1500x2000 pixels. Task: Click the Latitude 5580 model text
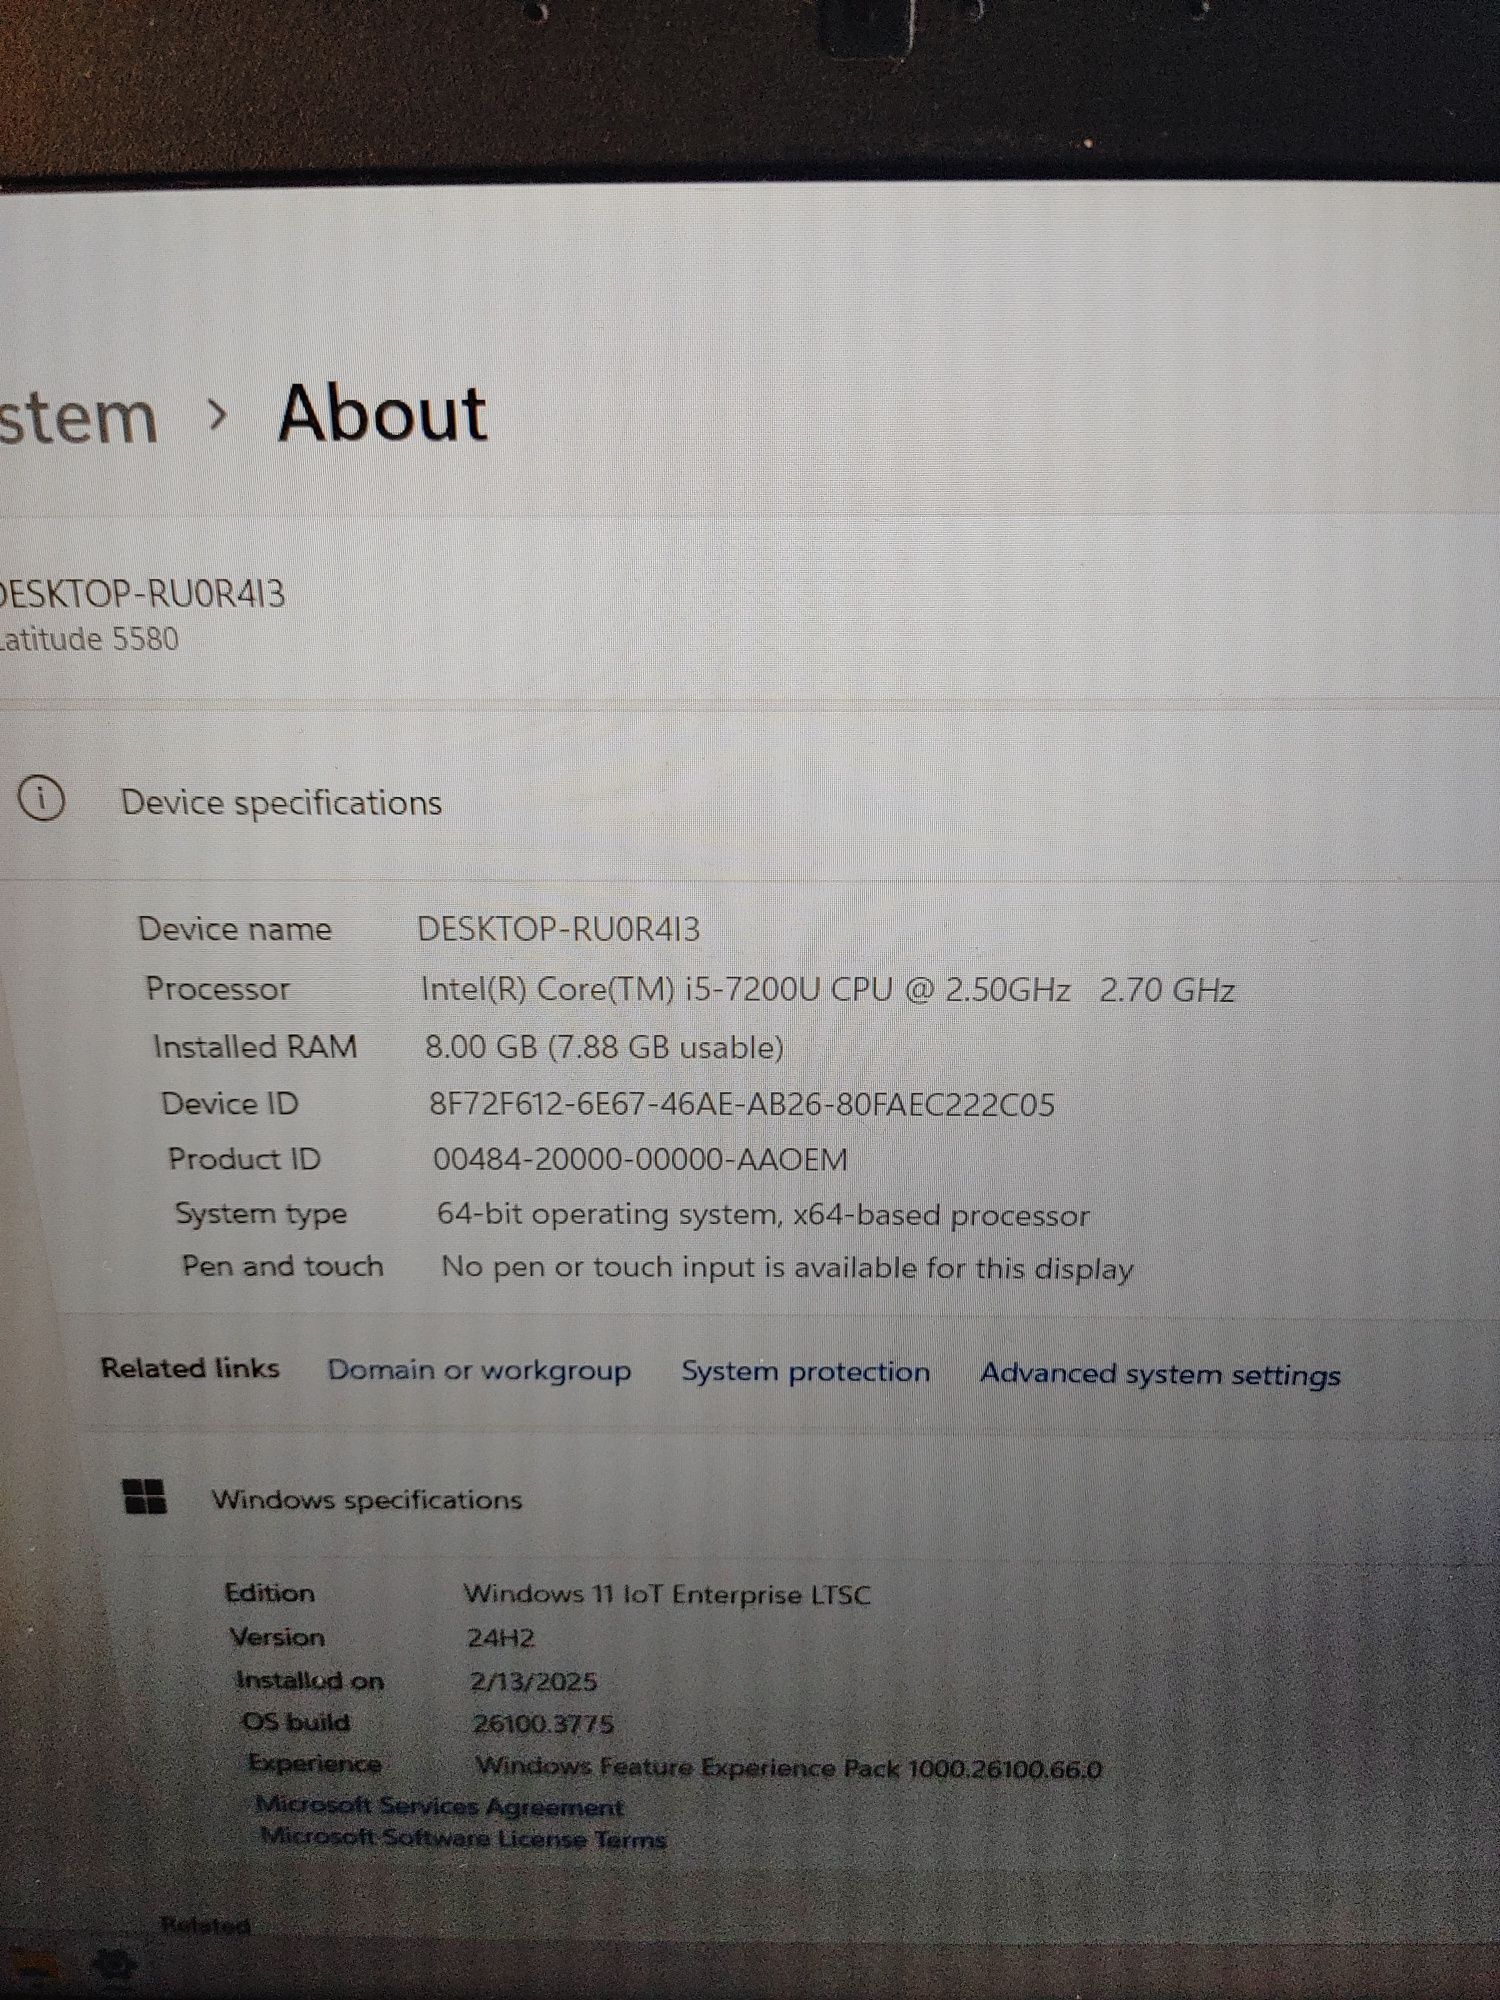click(x=90, y=639)
